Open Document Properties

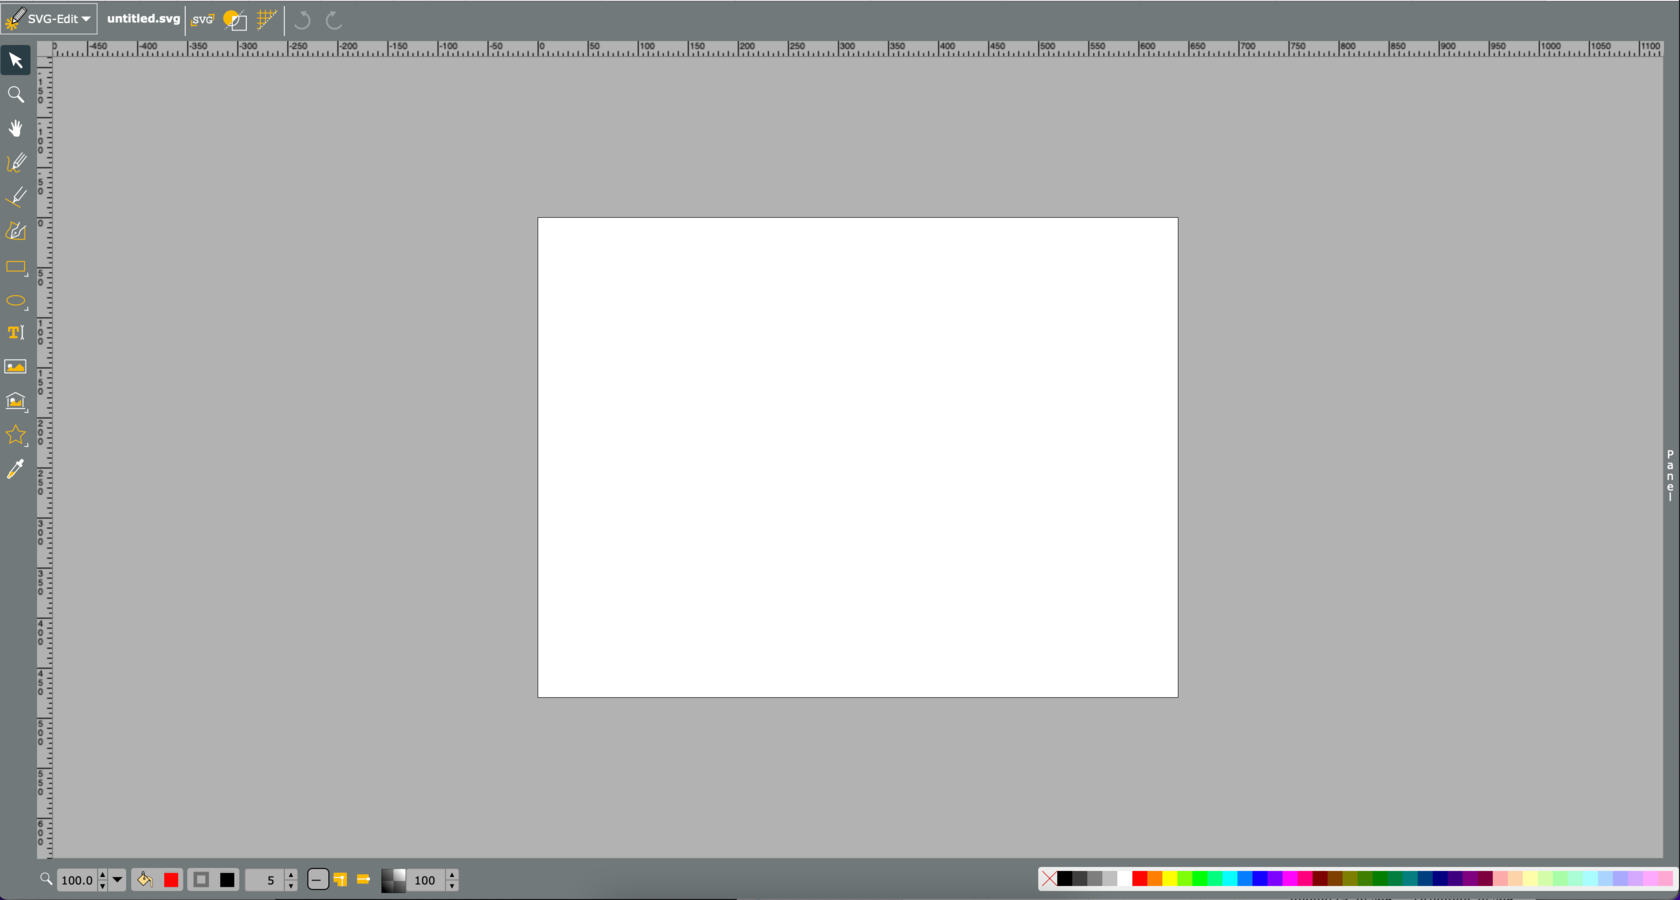coord(236,19)
